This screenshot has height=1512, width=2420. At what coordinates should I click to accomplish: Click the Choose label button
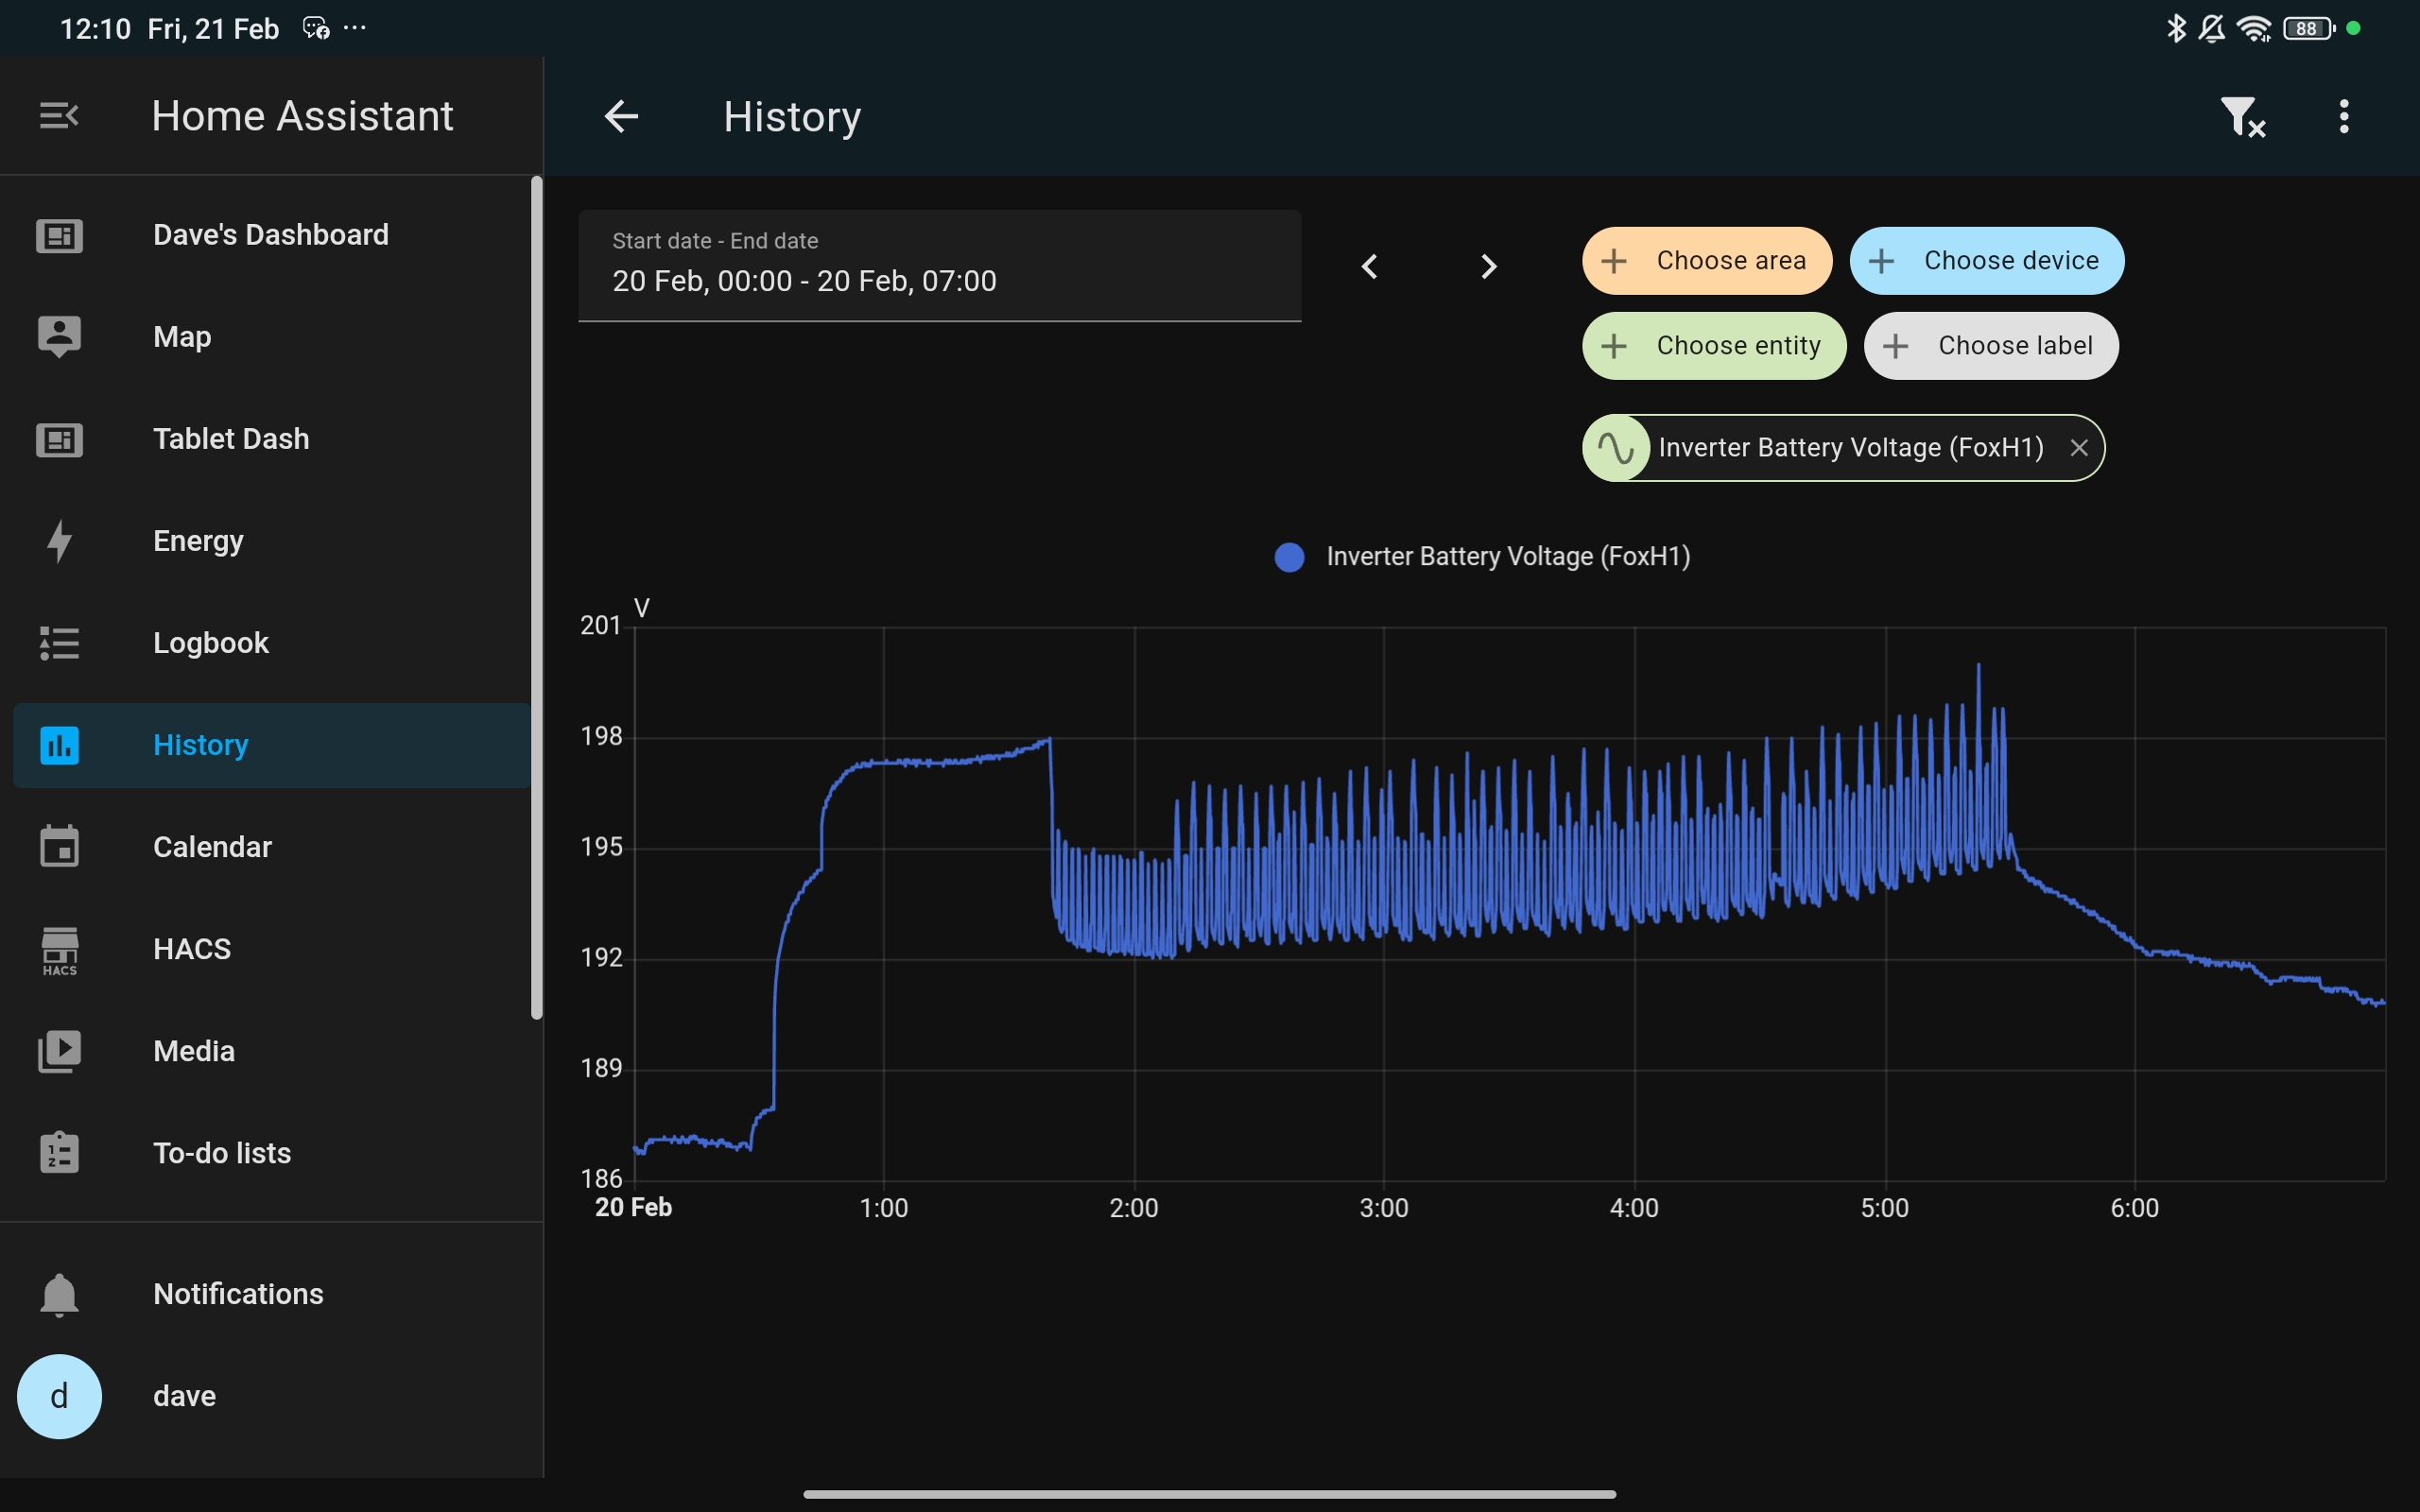point(1990,346)
